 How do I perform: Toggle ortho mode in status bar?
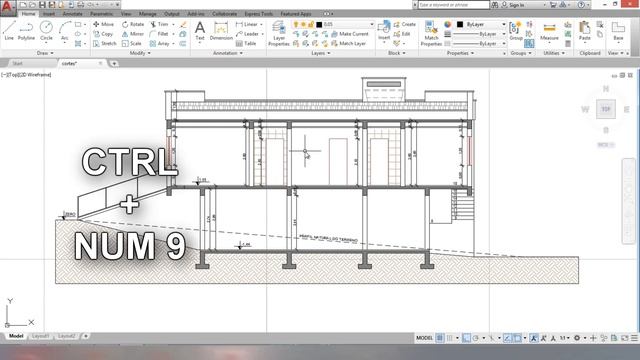(466, 338)
